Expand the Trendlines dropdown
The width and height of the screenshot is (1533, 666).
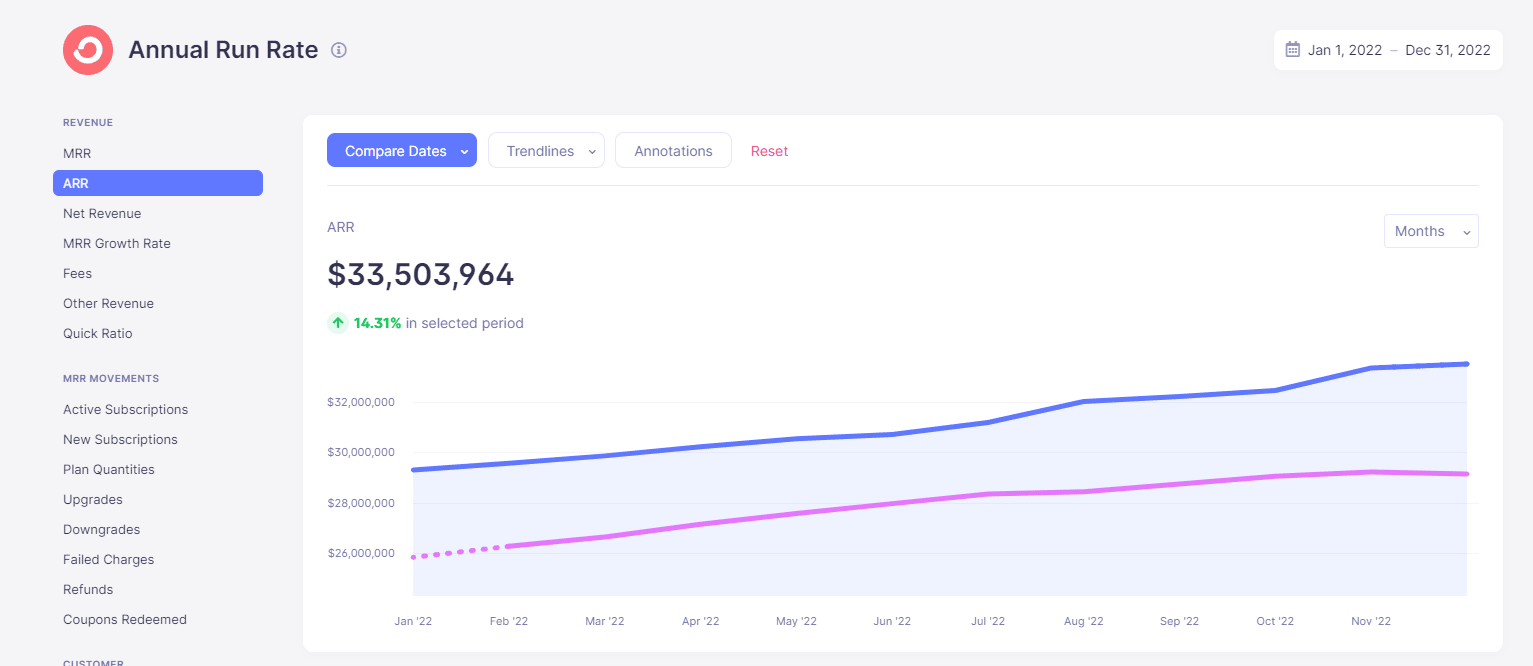pos(546,151)
